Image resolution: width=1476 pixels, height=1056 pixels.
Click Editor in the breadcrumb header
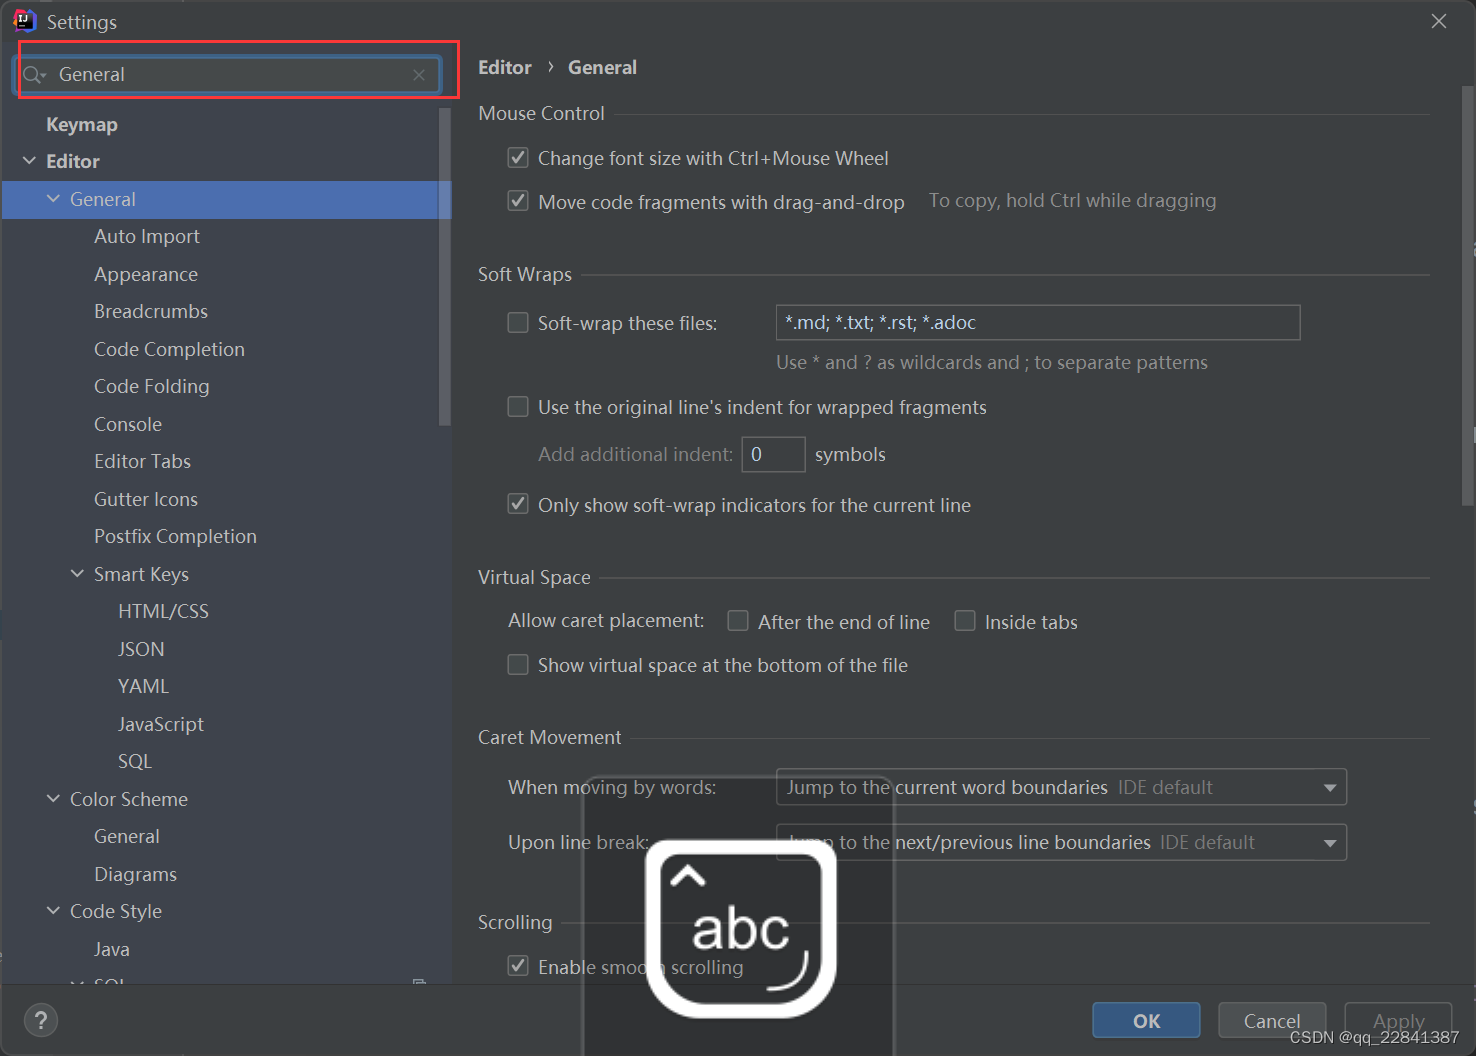(x=505, y=67)
